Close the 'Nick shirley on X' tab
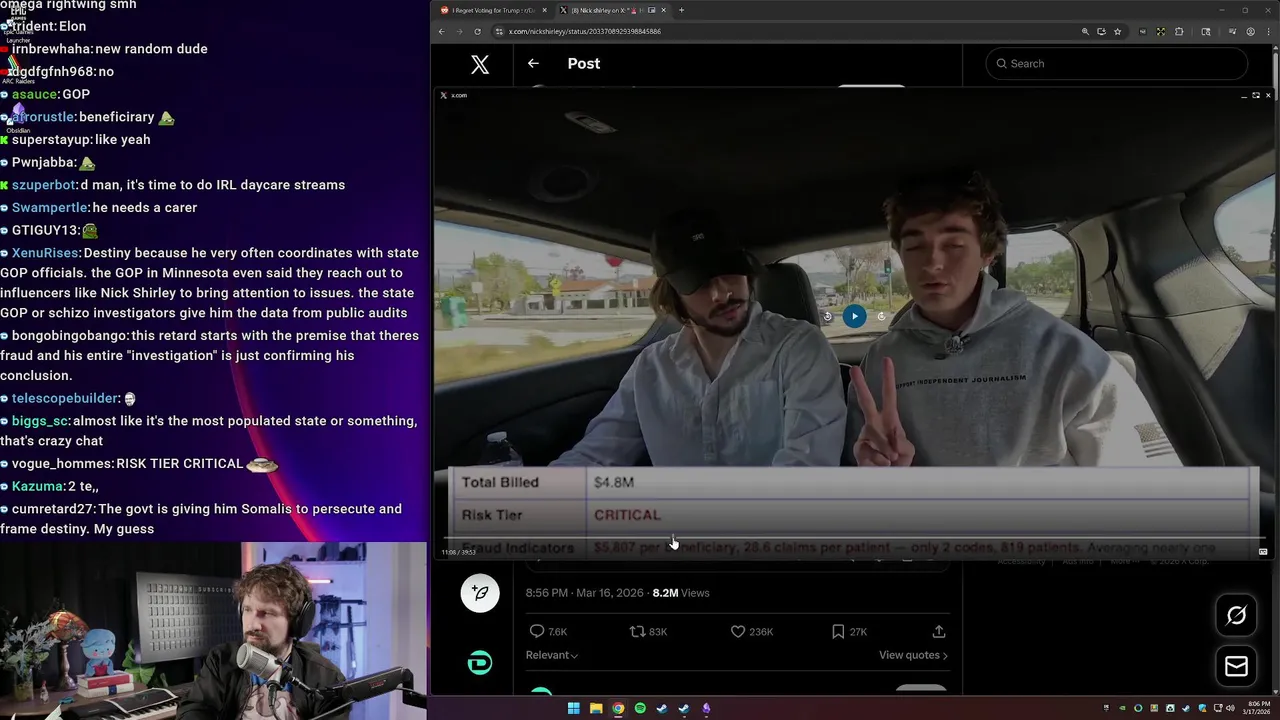This screenshot has height=720, width=1280. point(663,10)
